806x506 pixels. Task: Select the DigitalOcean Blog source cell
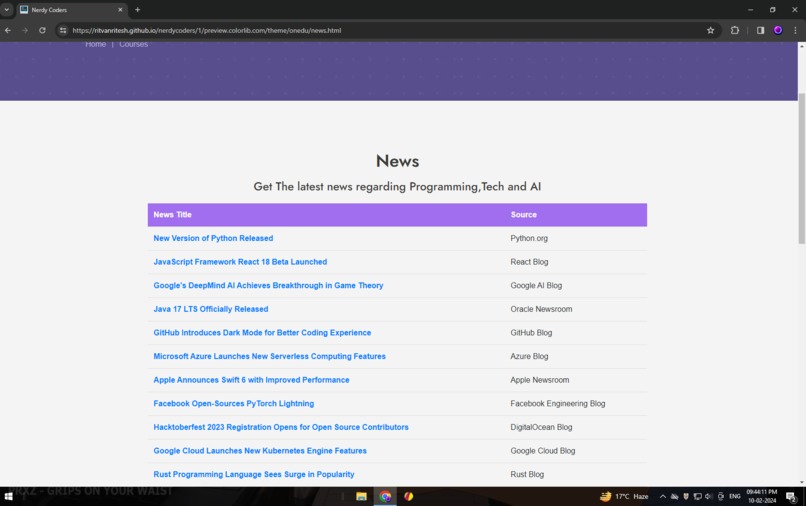tap(541, 427)
